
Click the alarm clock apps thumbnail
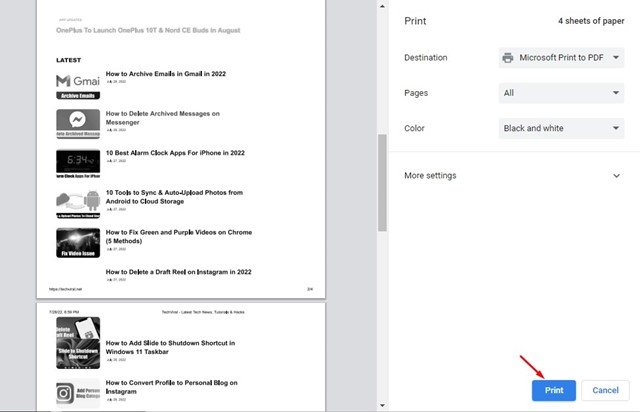[77, 163]
